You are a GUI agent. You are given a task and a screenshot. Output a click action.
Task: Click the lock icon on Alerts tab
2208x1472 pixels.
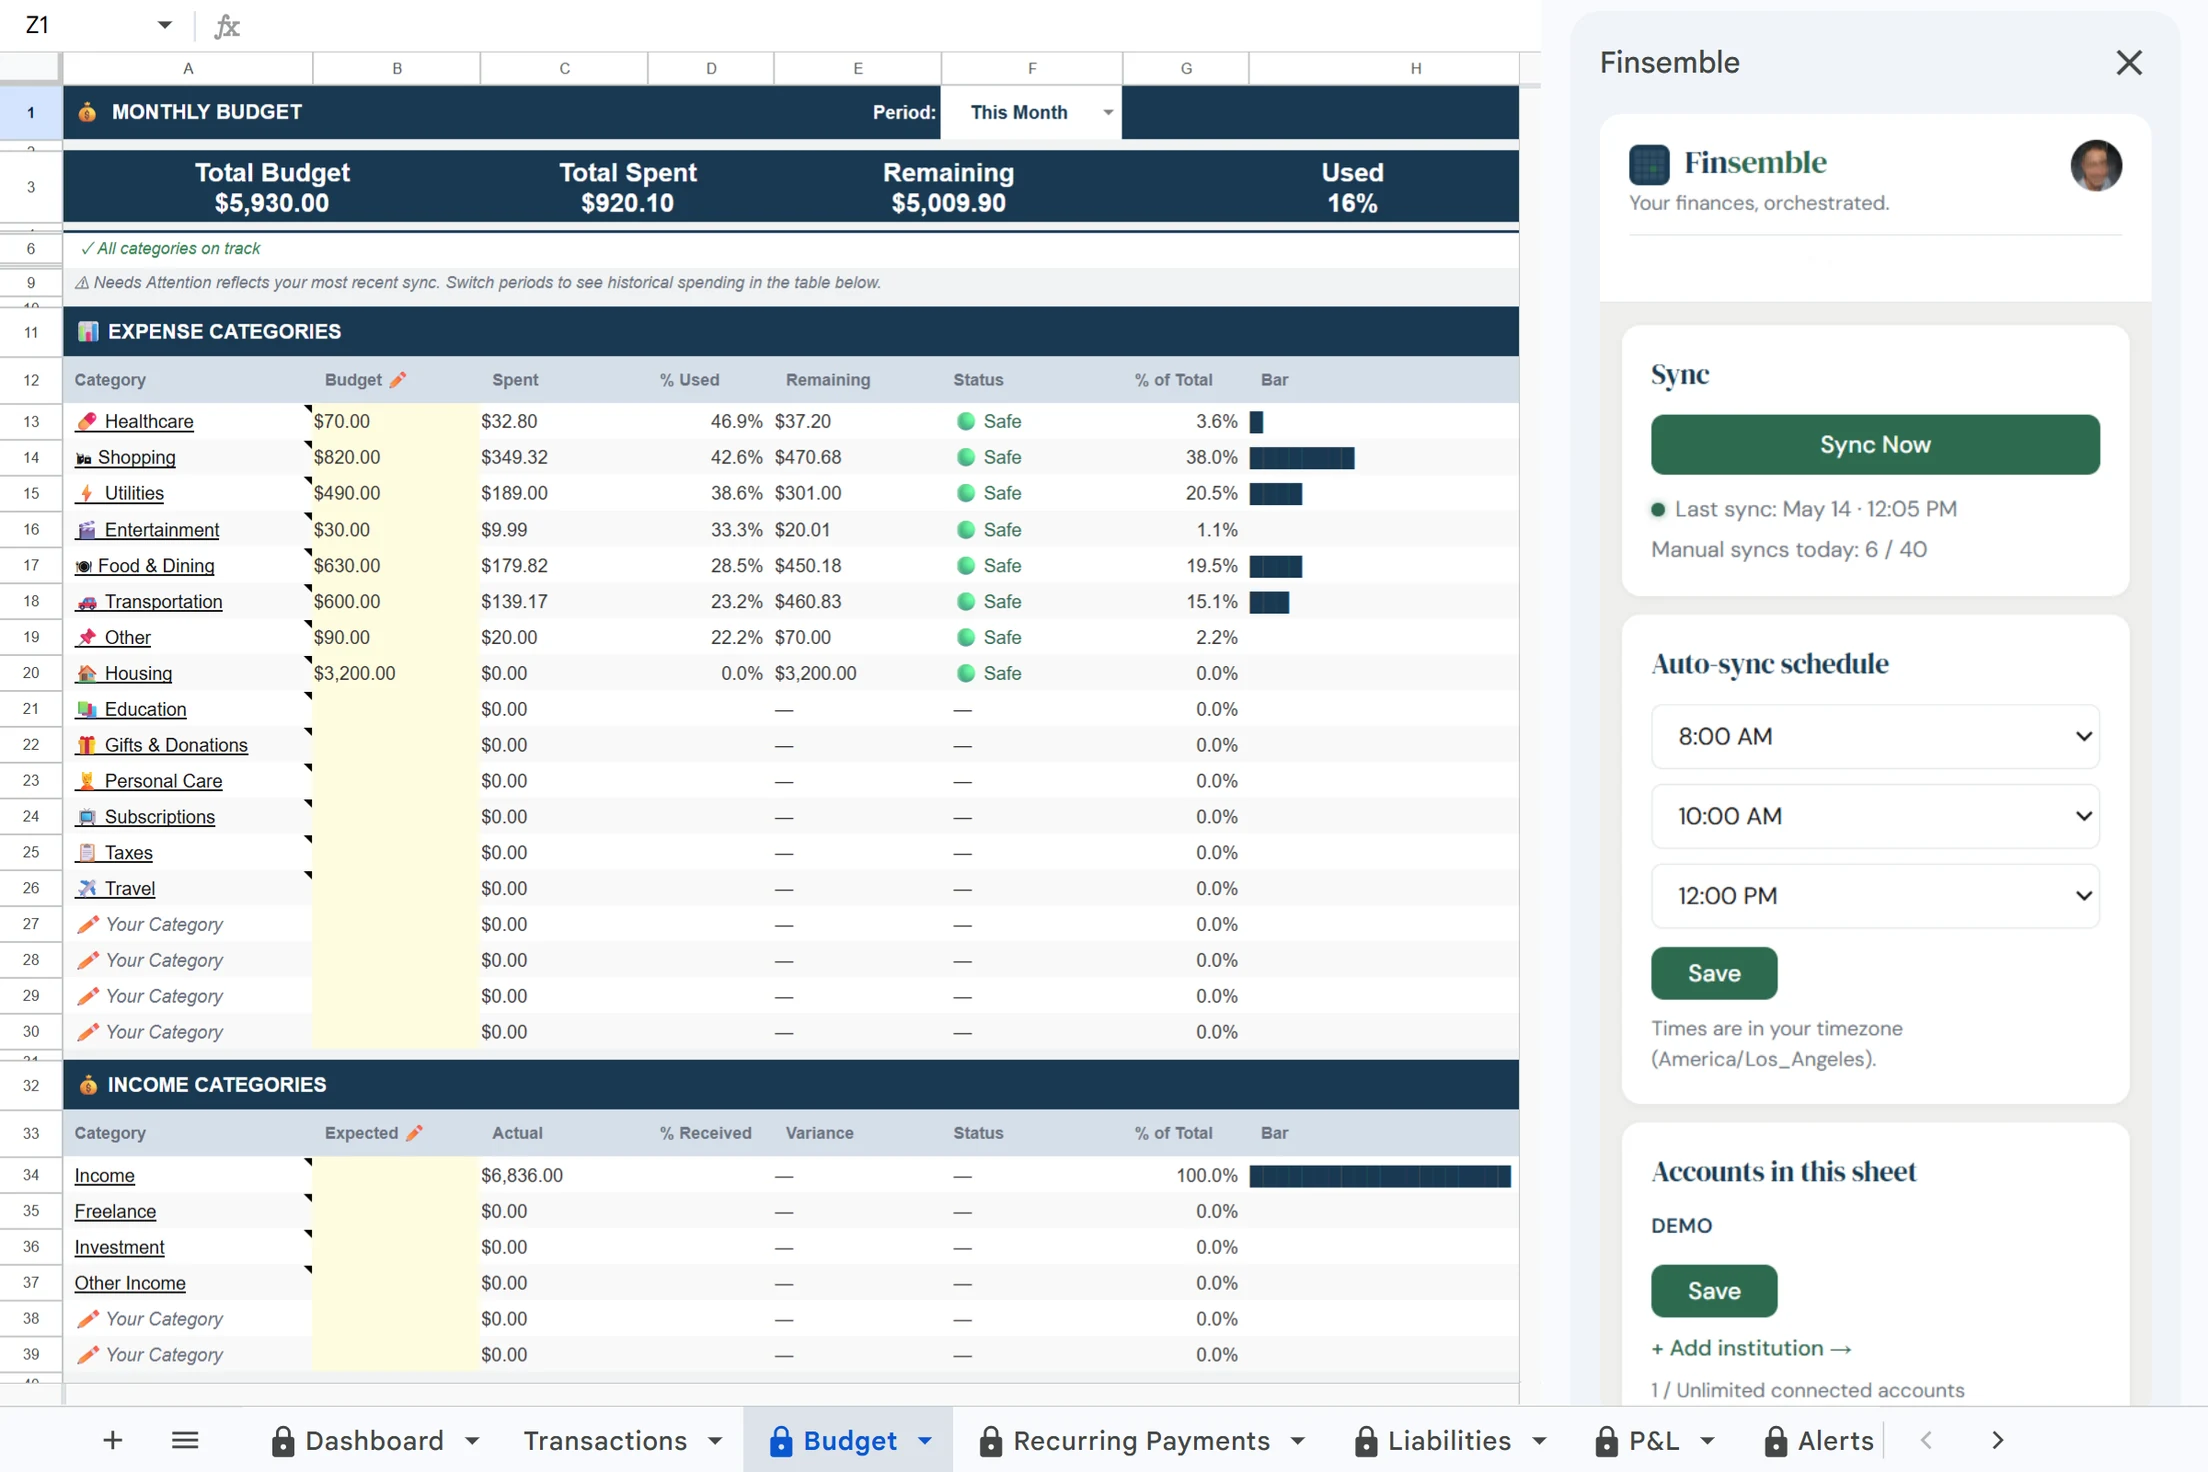(x=1776, y=1441)
